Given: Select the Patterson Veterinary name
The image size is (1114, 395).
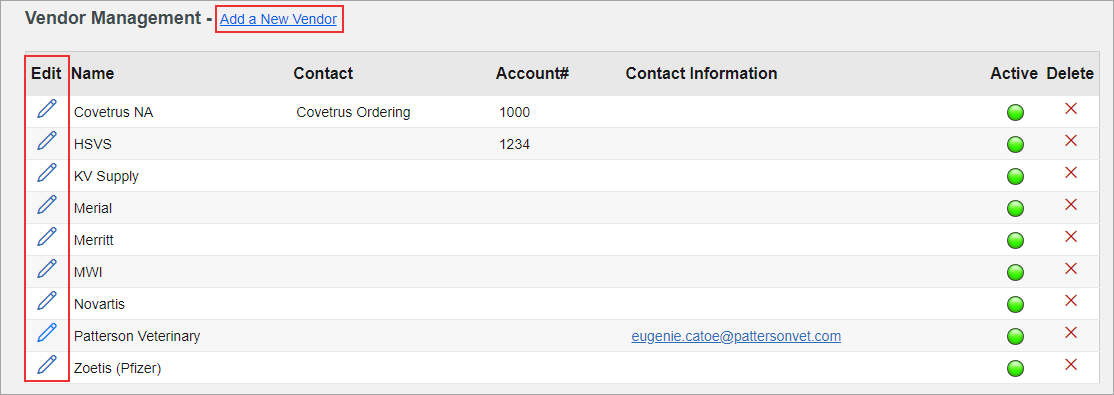Looking at the screenshot, I should 137,336.
